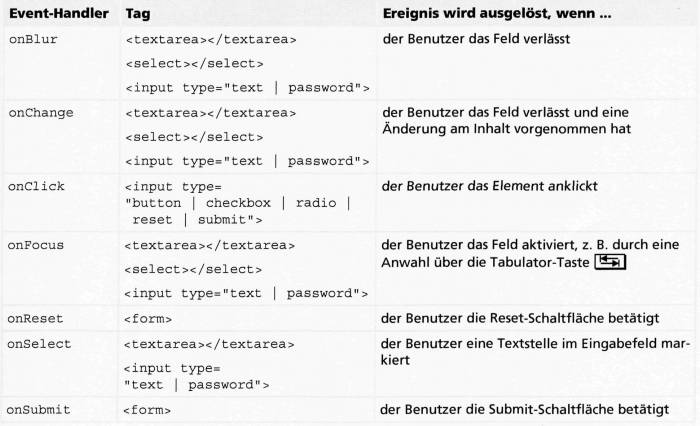Screen dimensions: 700x426
Task: Click the Tag column header
Action: [x=138, y=15]
